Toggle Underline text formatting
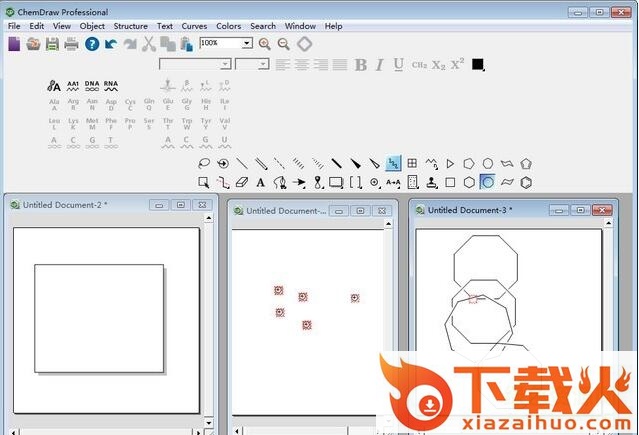This screenshot has width=639, height=435. tap(398, 65)
